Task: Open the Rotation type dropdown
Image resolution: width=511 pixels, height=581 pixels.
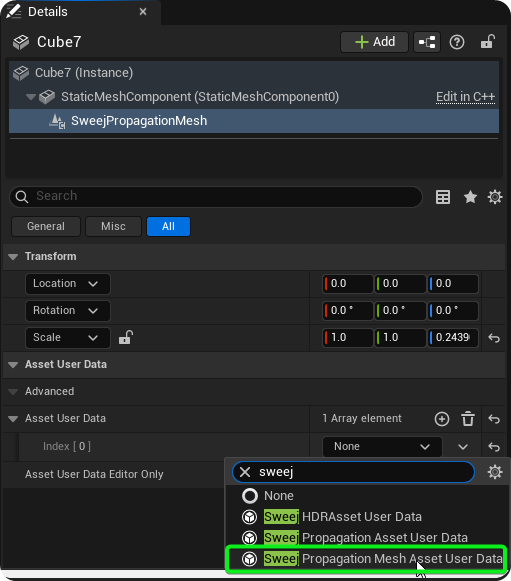Action: coord(68,311)
